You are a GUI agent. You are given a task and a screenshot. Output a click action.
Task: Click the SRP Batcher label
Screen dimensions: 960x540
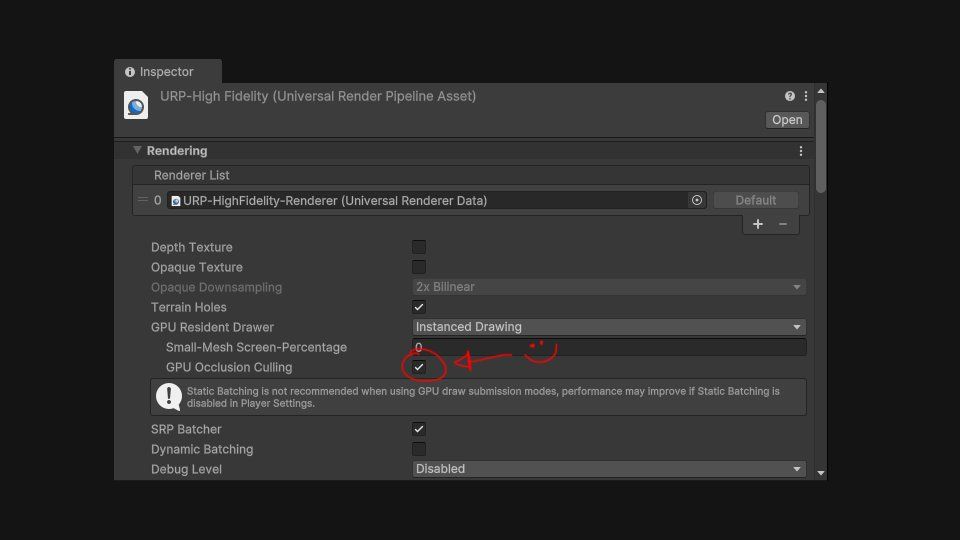(x=186, y=429)
